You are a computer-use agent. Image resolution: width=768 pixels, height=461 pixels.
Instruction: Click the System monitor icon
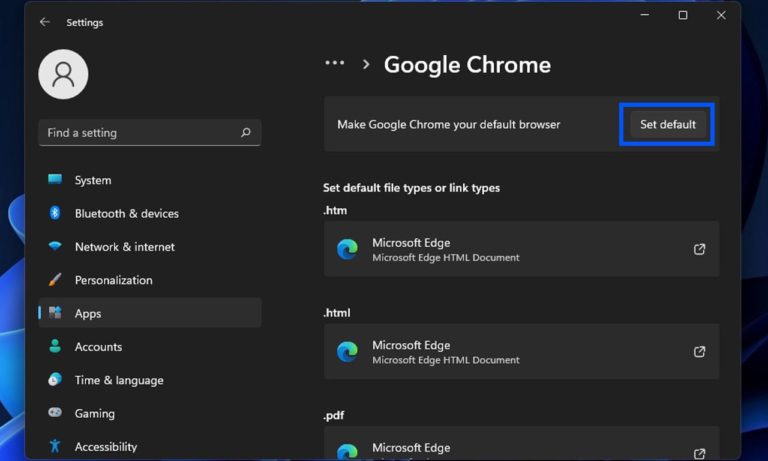point(55,179)
